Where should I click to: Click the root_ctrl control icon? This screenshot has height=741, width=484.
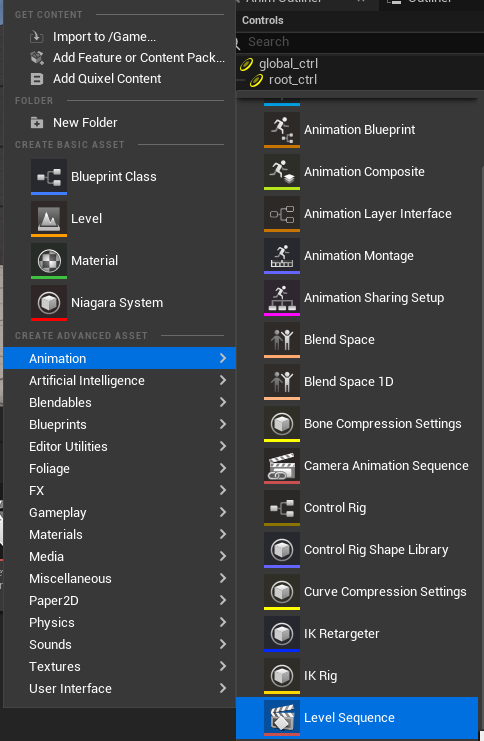coord(256,80)
